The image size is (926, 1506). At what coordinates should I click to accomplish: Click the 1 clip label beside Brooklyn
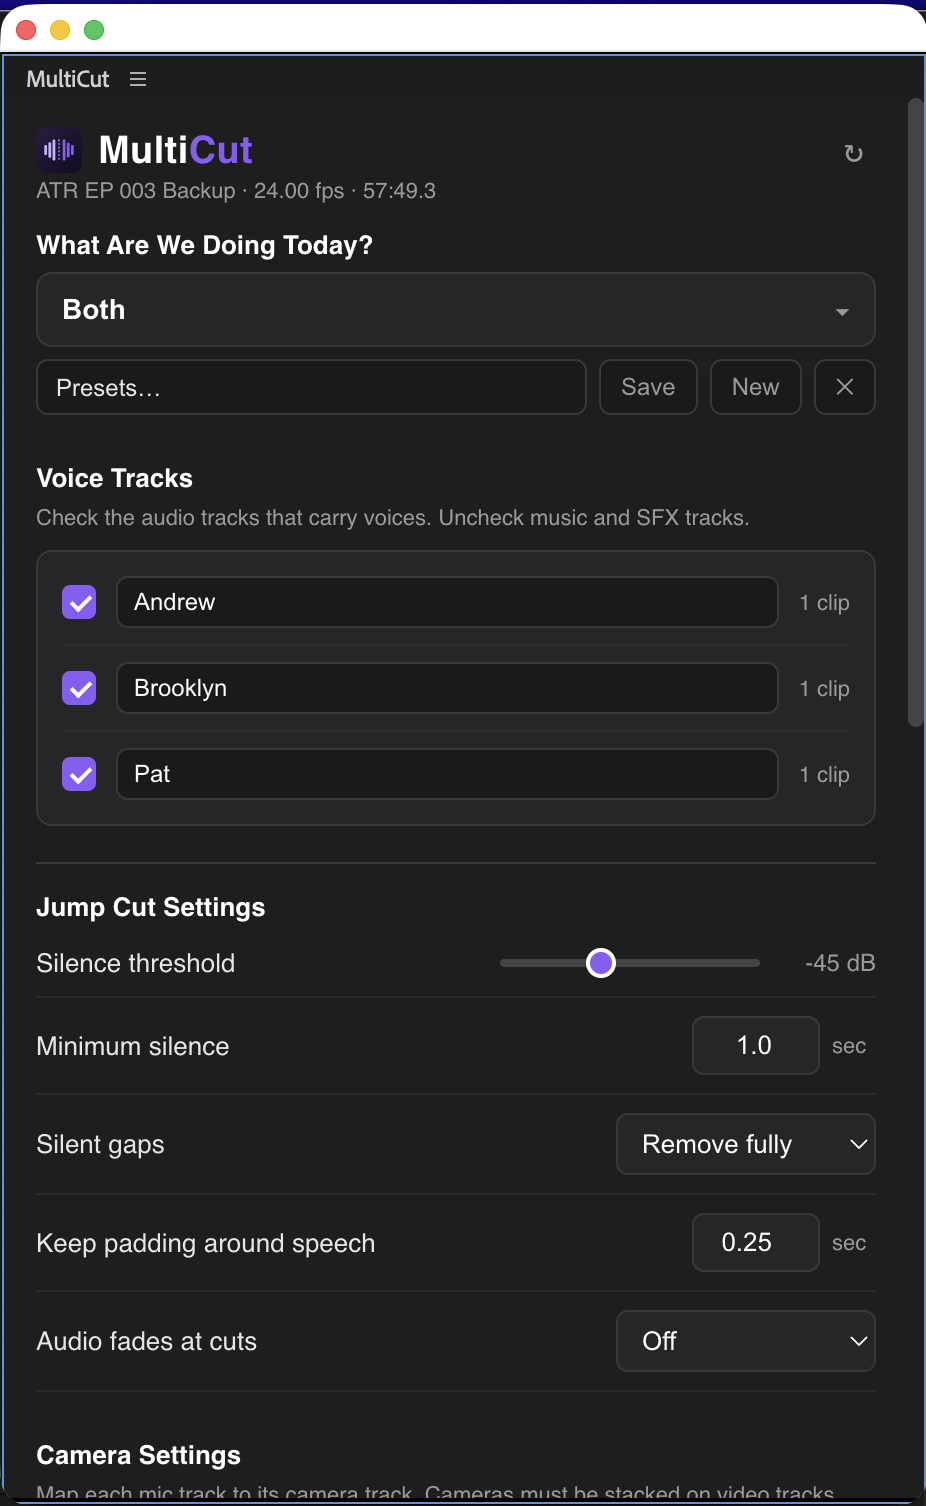point(824,689)
